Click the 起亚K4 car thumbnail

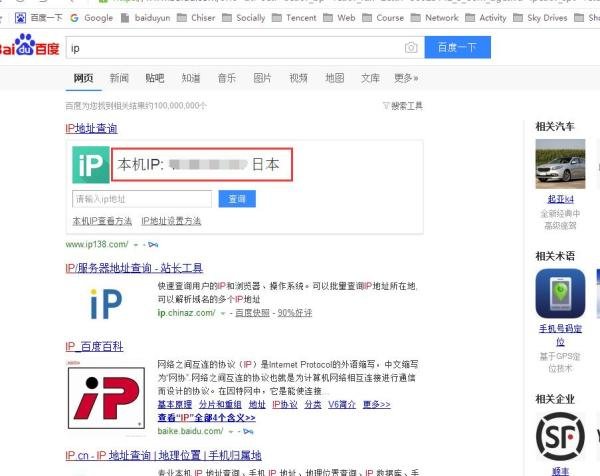coord(560,164)
